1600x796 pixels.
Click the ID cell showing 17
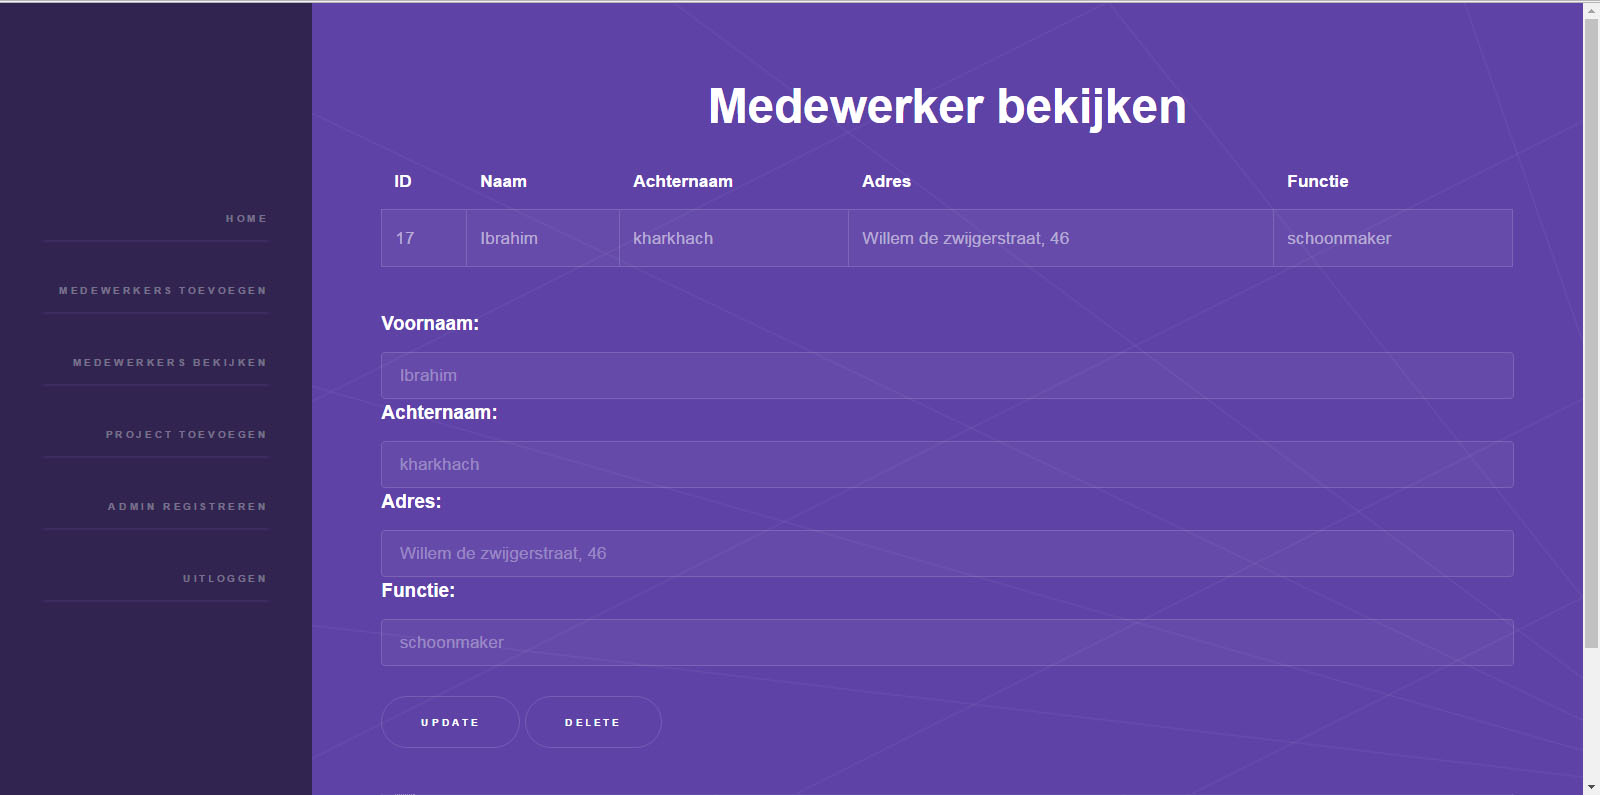(x=424, y=238)
